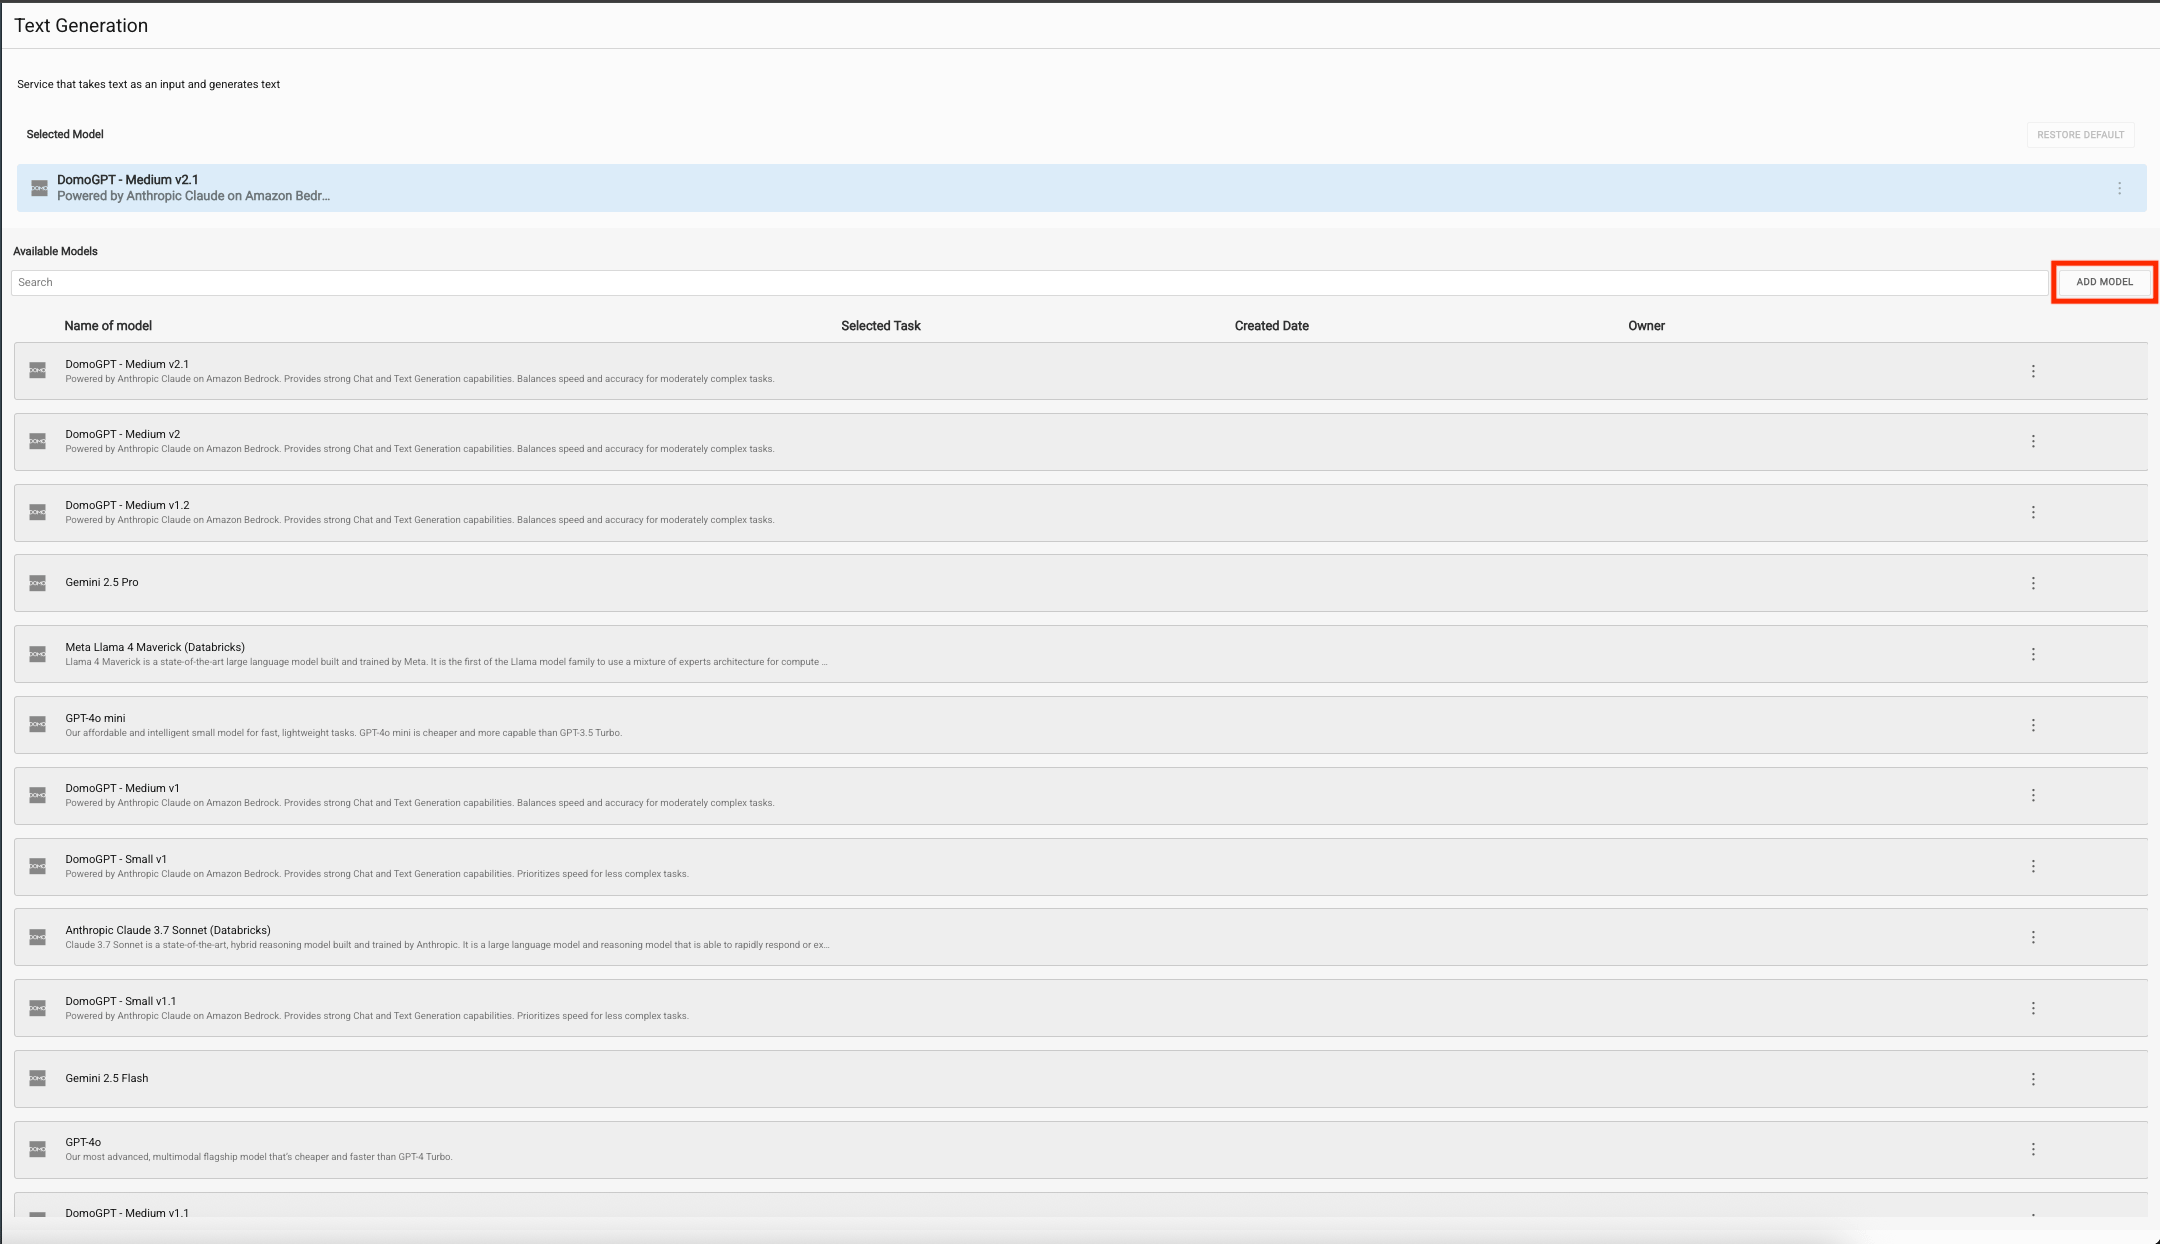The height and width of the screenshot is (1244, 2160).
Task: Click the Domo icon beside Meta Llama 4 Maverick
Action: click(37, 654)
